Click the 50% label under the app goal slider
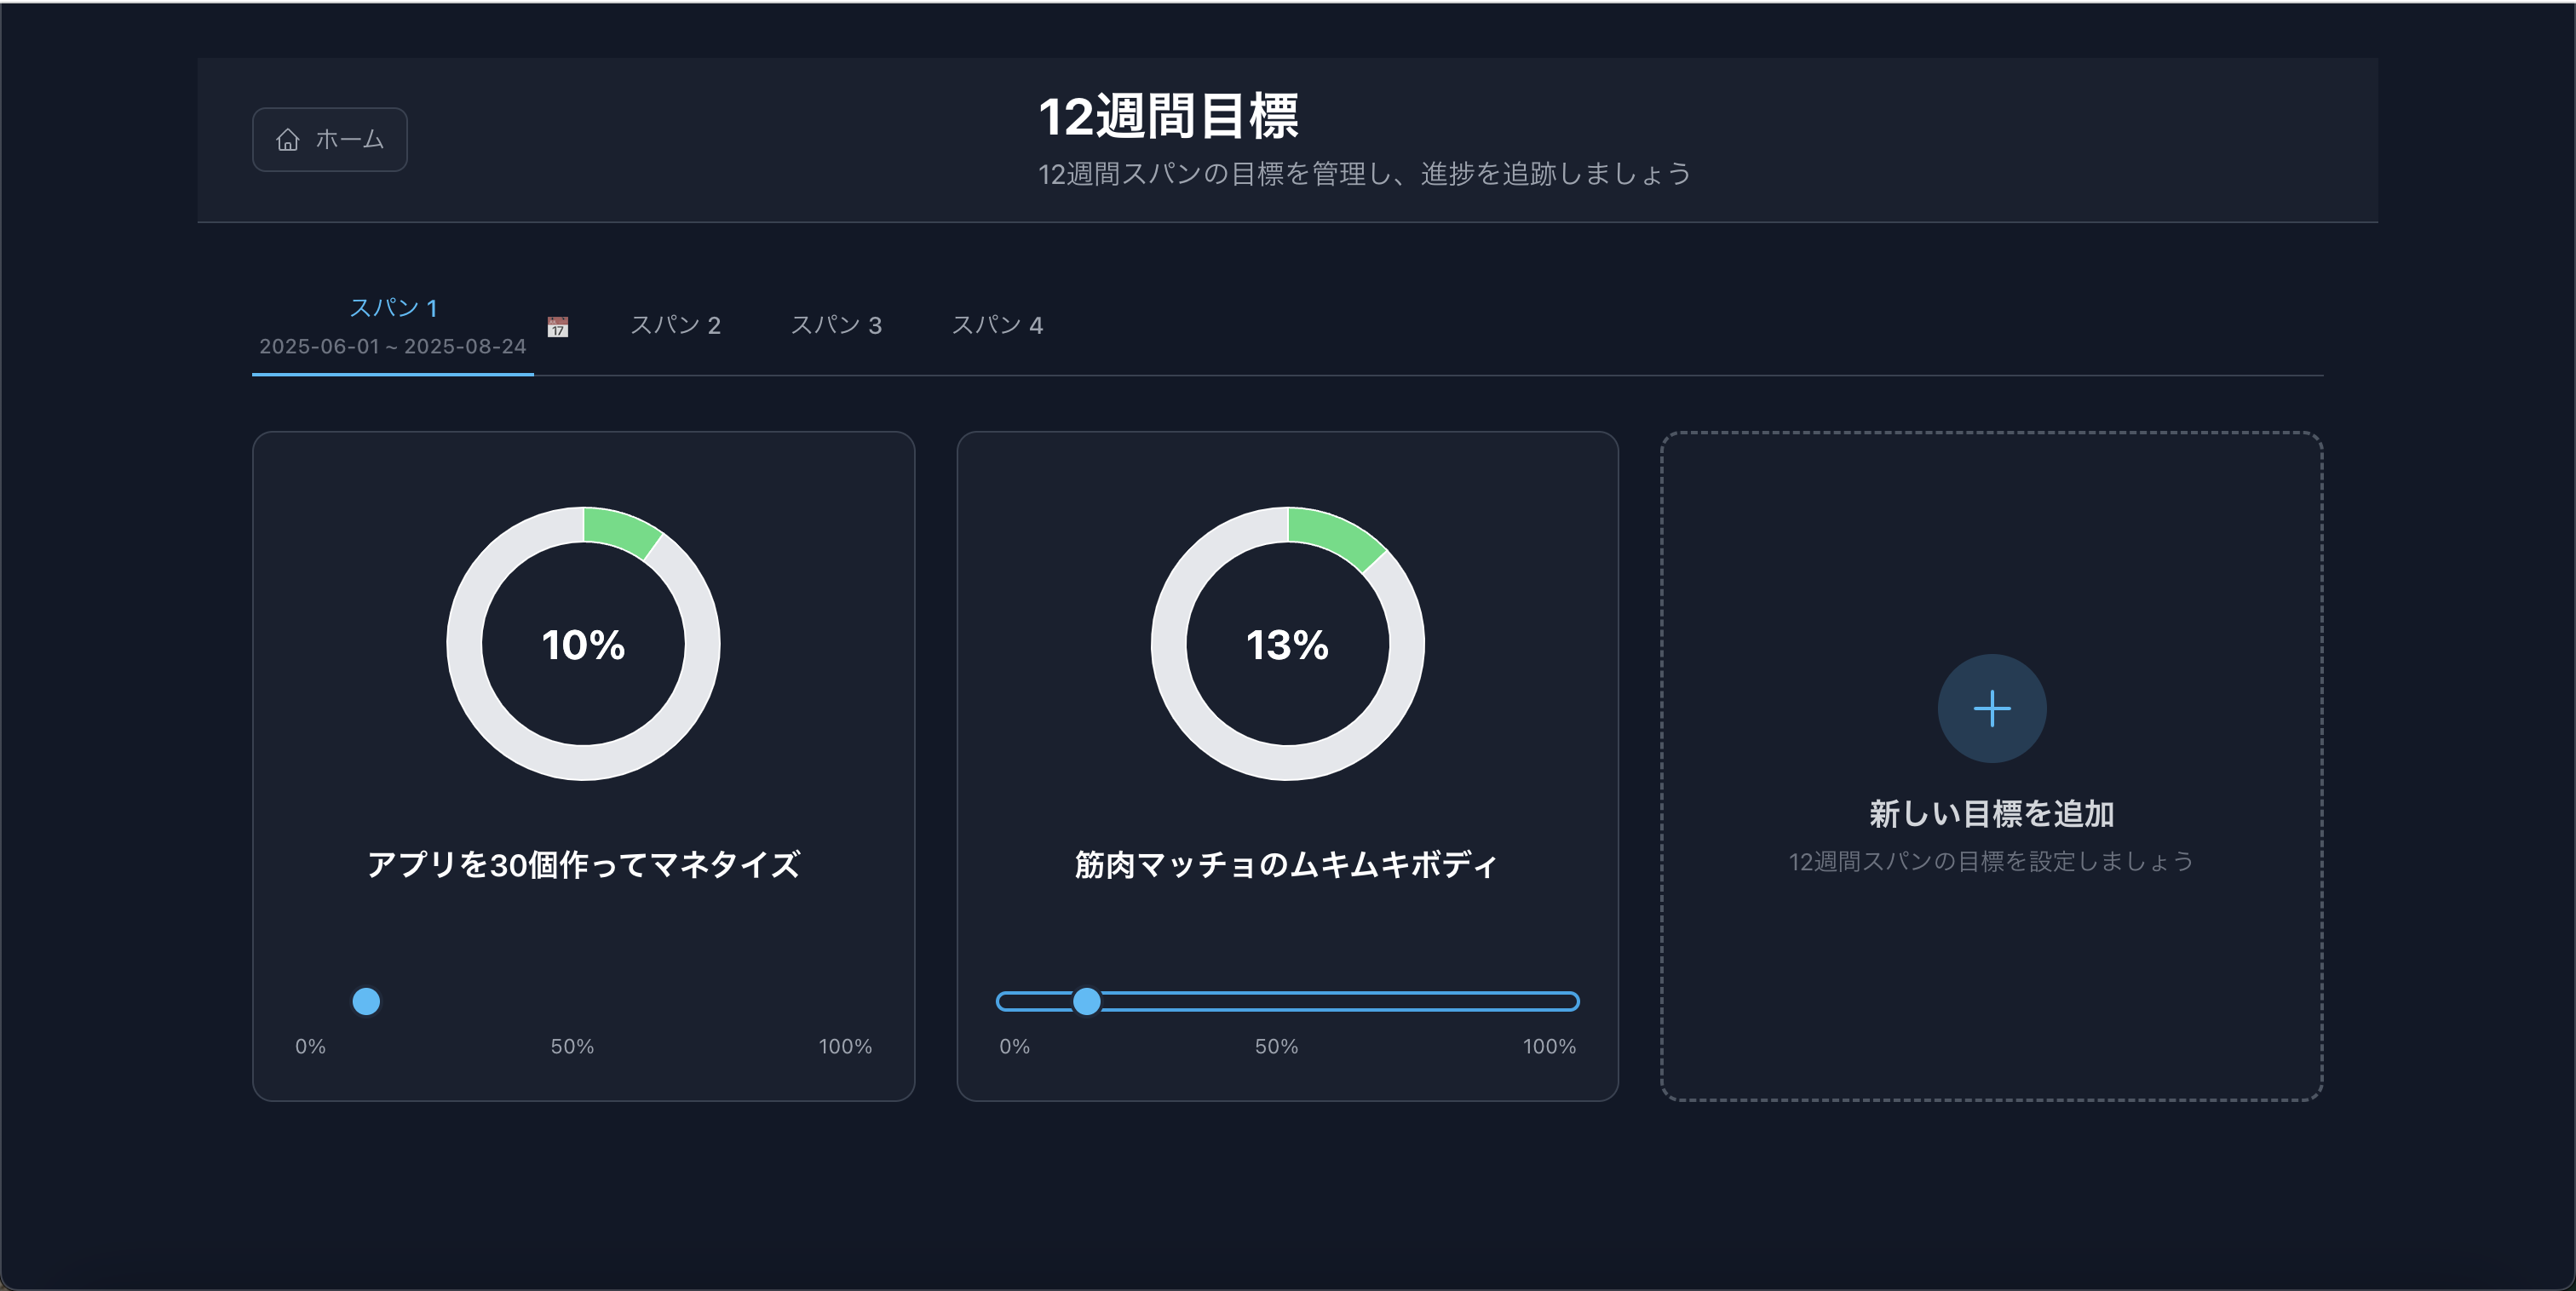Viewport: 2576px width, 1291px height. 572,1046
